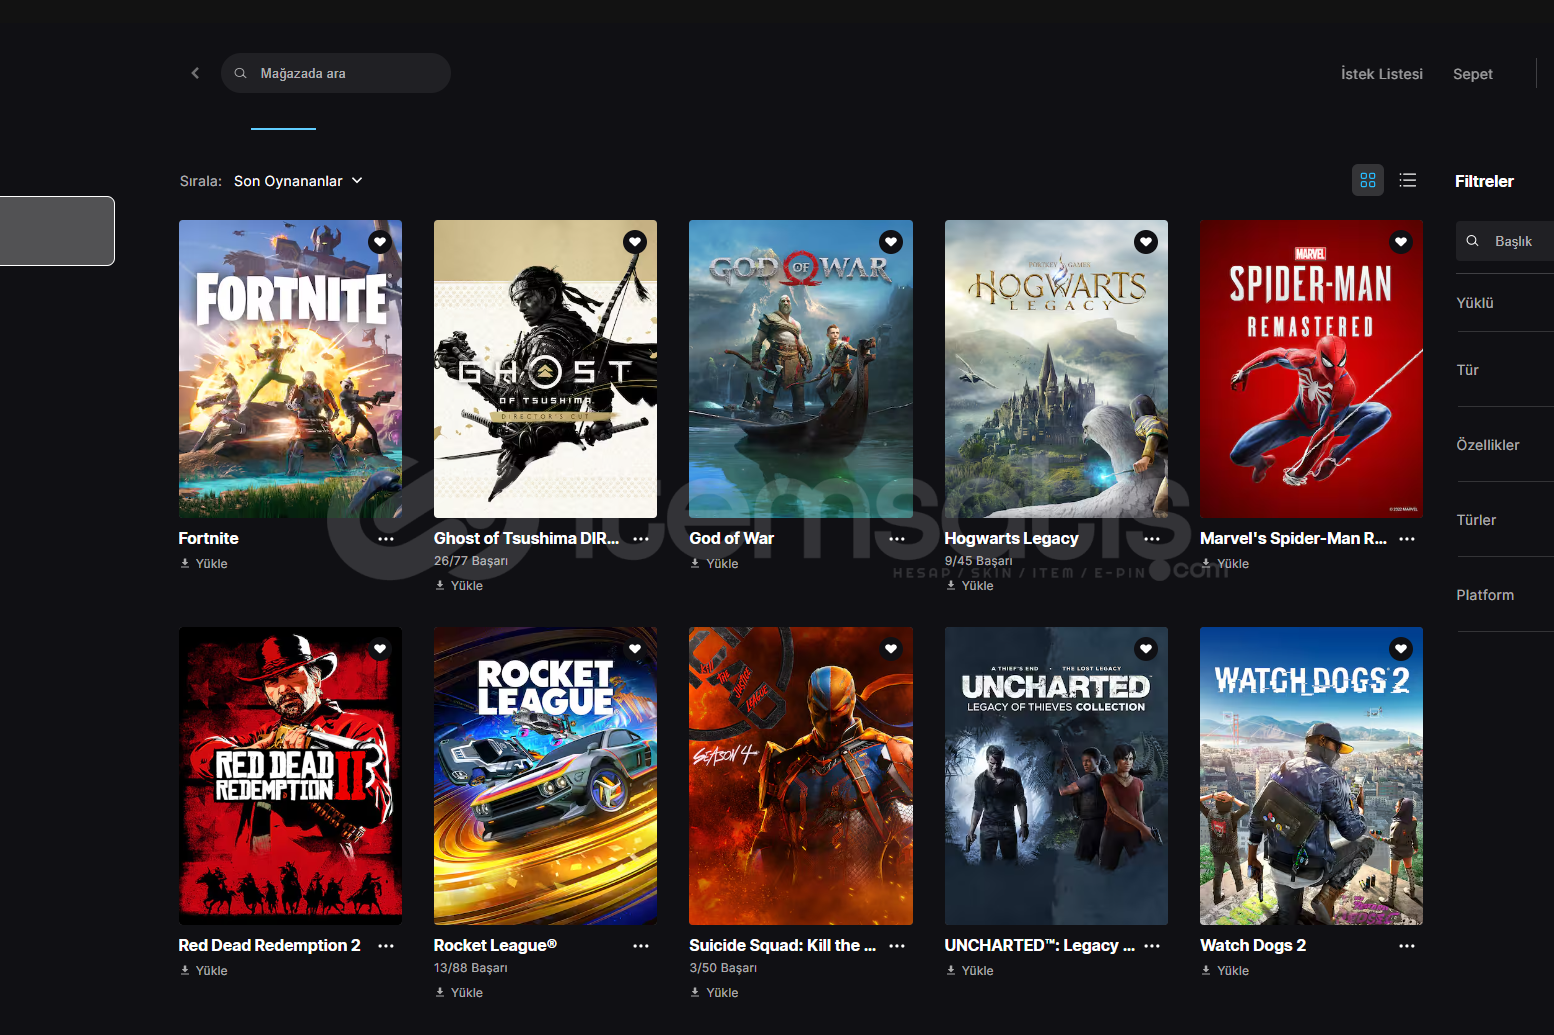Open more options for Marvel's Spider-Man
This screenshot has width=1554, height=1035.
(1407, 539)
